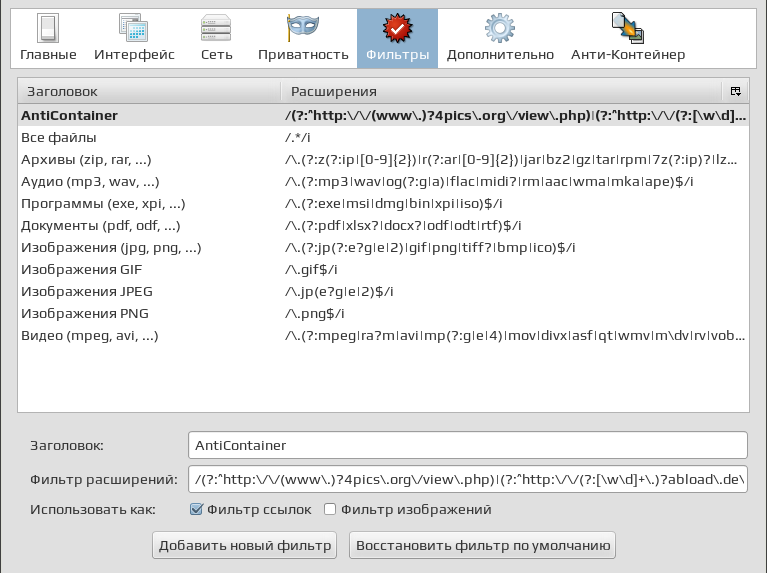Open the Анти-Контейнер files icon

click(x=628, y=28)
